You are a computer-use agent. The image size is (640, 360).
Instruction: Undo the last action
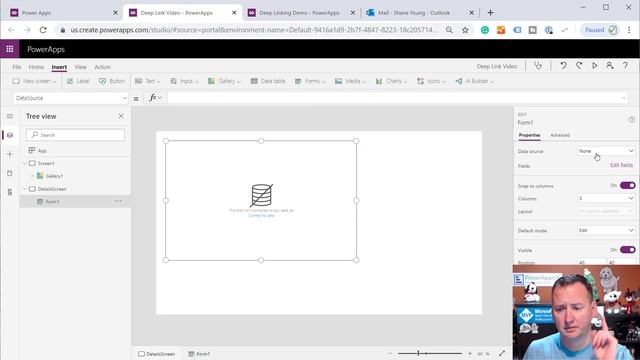(x=563, y=66)
